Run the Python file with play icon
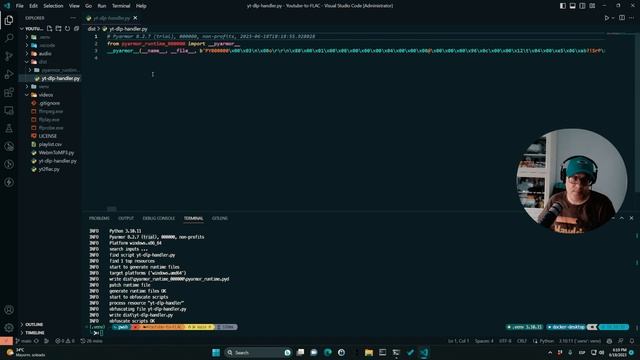This screenshot has width=640, height=360. pos(607,18)
